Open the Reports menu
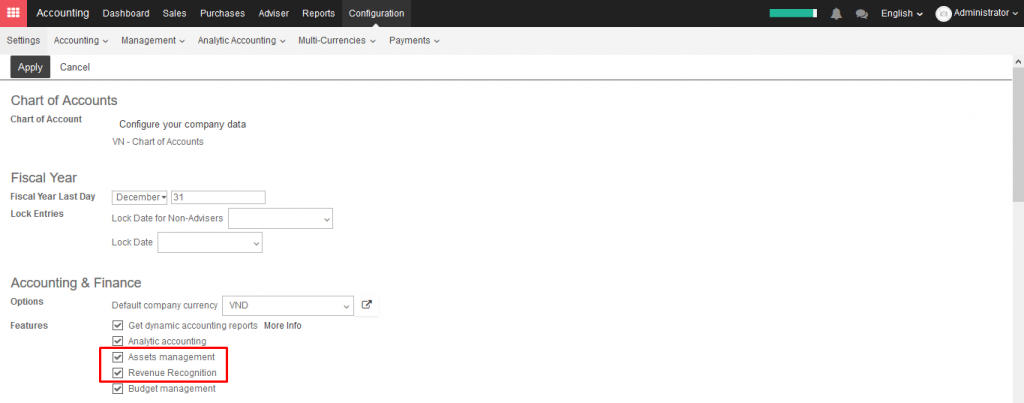Screen dimensions: 1024x403 319,13
